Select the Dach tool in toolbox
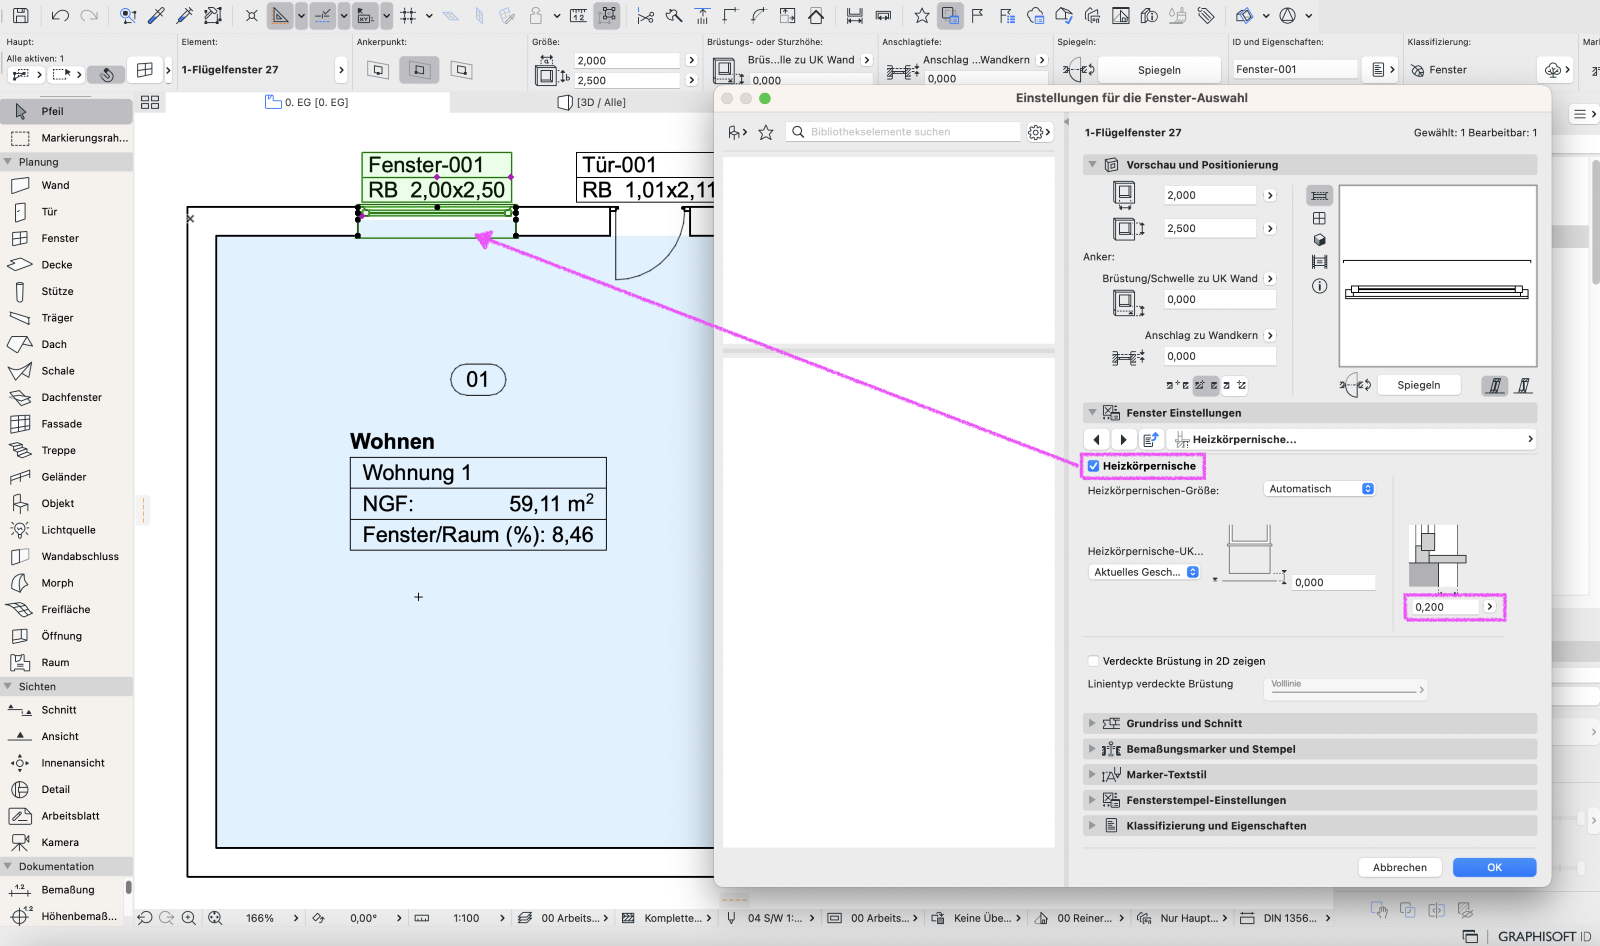This screenshot has height=946, width=1600. pyautogui.click(x=66, y=344)
